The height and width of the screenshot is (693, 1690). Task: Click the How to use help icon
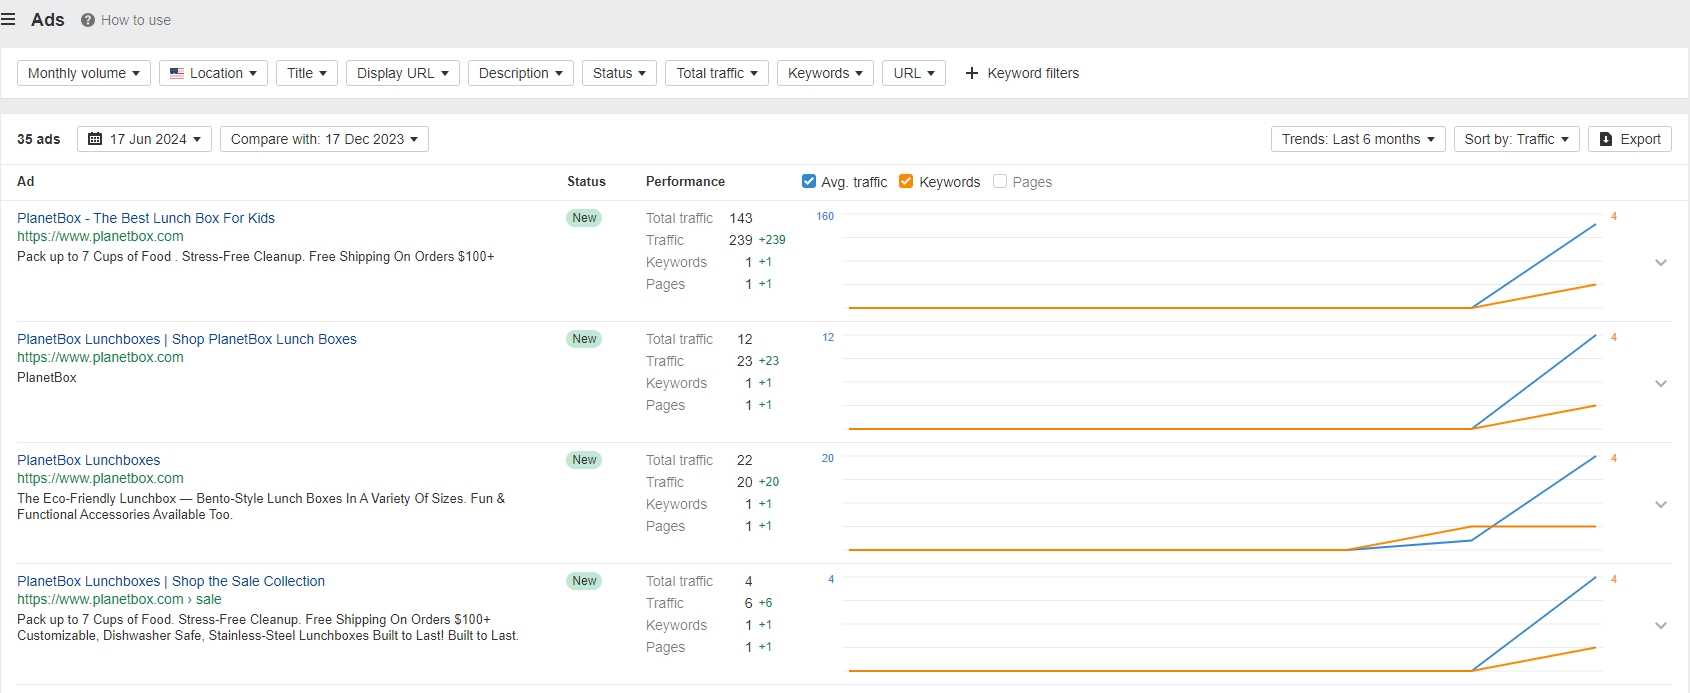click(x=88, y=20)
